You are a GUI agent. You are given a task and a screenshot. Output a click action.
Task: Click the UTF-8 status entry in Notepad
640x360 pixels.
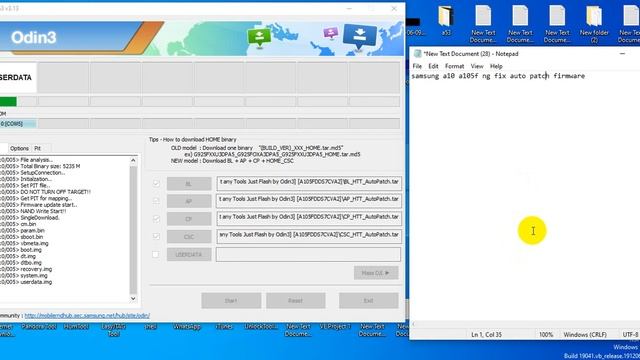630,335
